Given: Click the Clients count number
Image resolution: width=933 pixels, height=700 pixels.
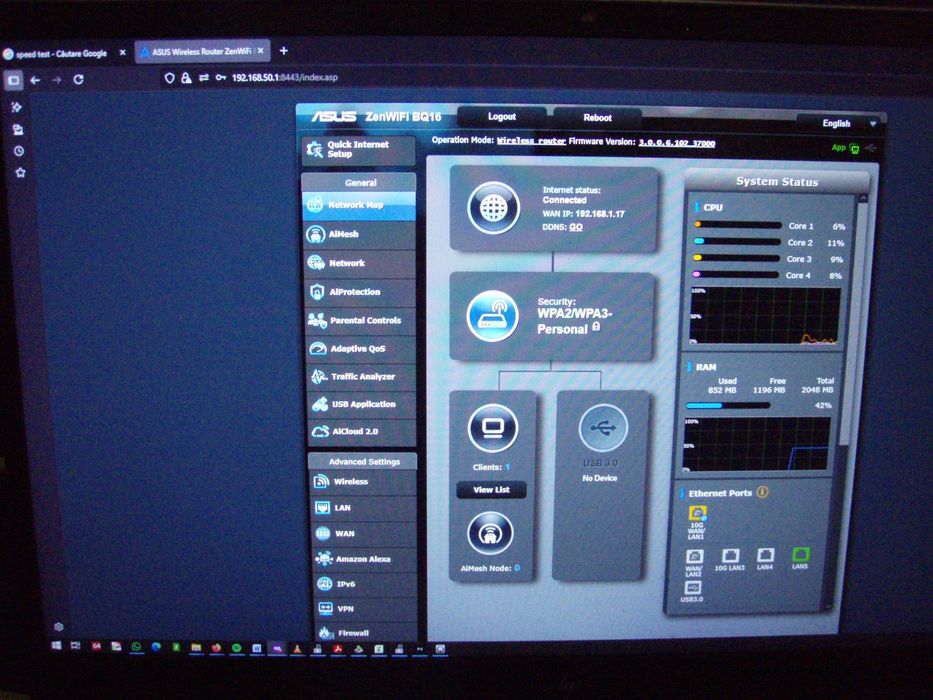Looking at the screenshot, I should tap(508, 467).
